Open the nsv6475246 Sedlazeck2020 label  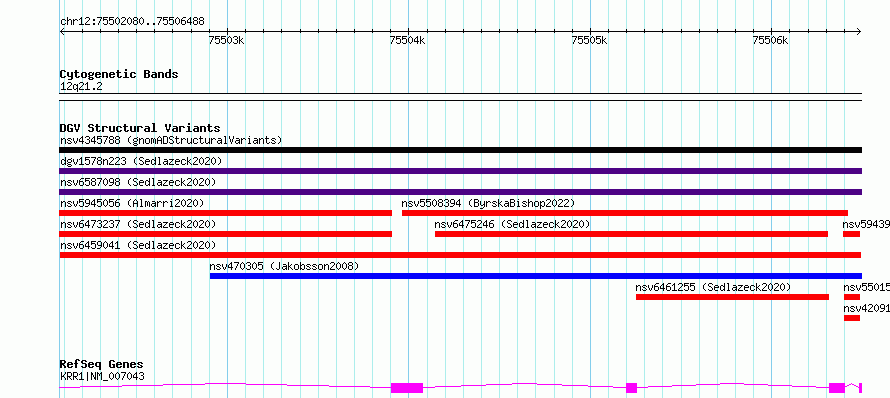click(512, 224)
